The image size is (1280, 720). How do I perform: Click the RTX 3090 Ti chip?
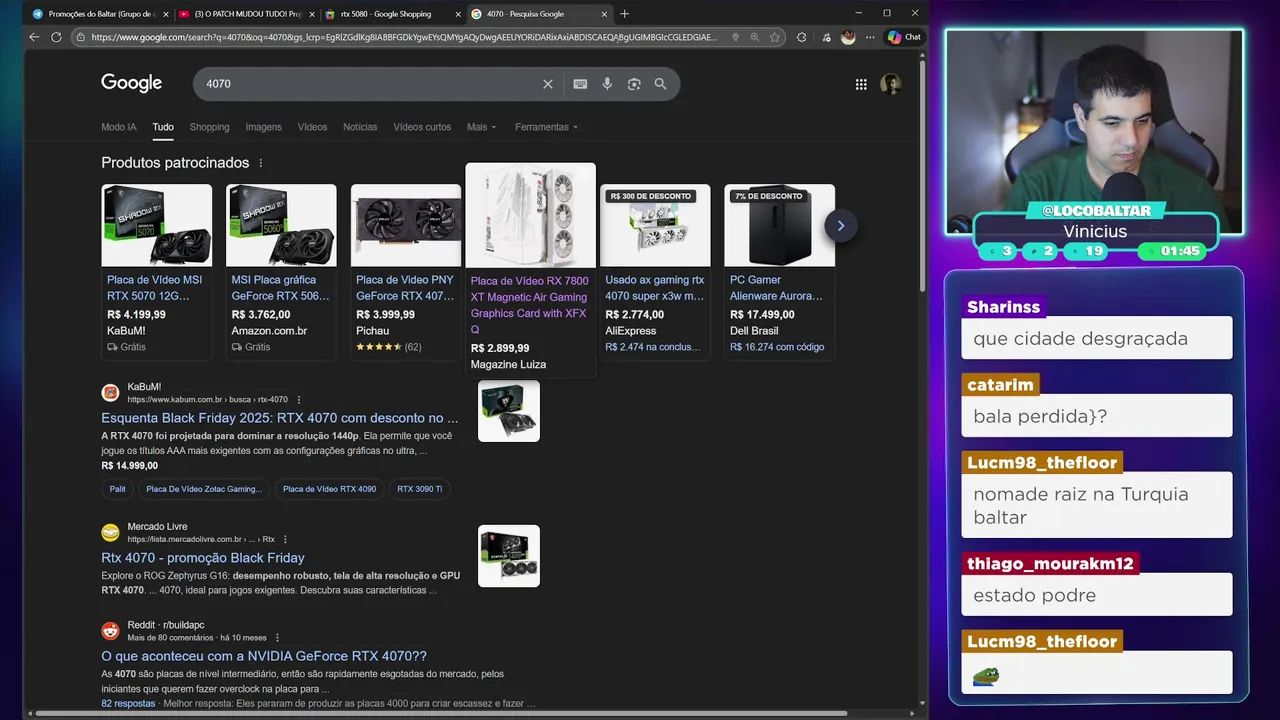[x=419, y=489]
